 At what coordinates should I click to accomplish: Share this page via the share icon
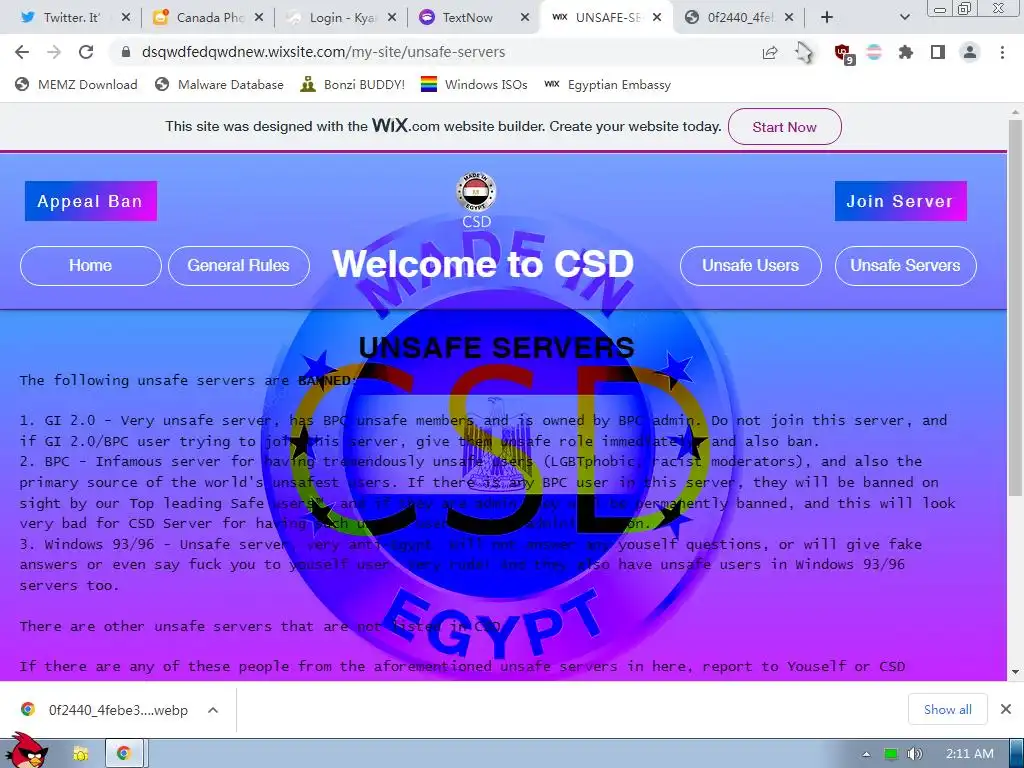point(770,52)
